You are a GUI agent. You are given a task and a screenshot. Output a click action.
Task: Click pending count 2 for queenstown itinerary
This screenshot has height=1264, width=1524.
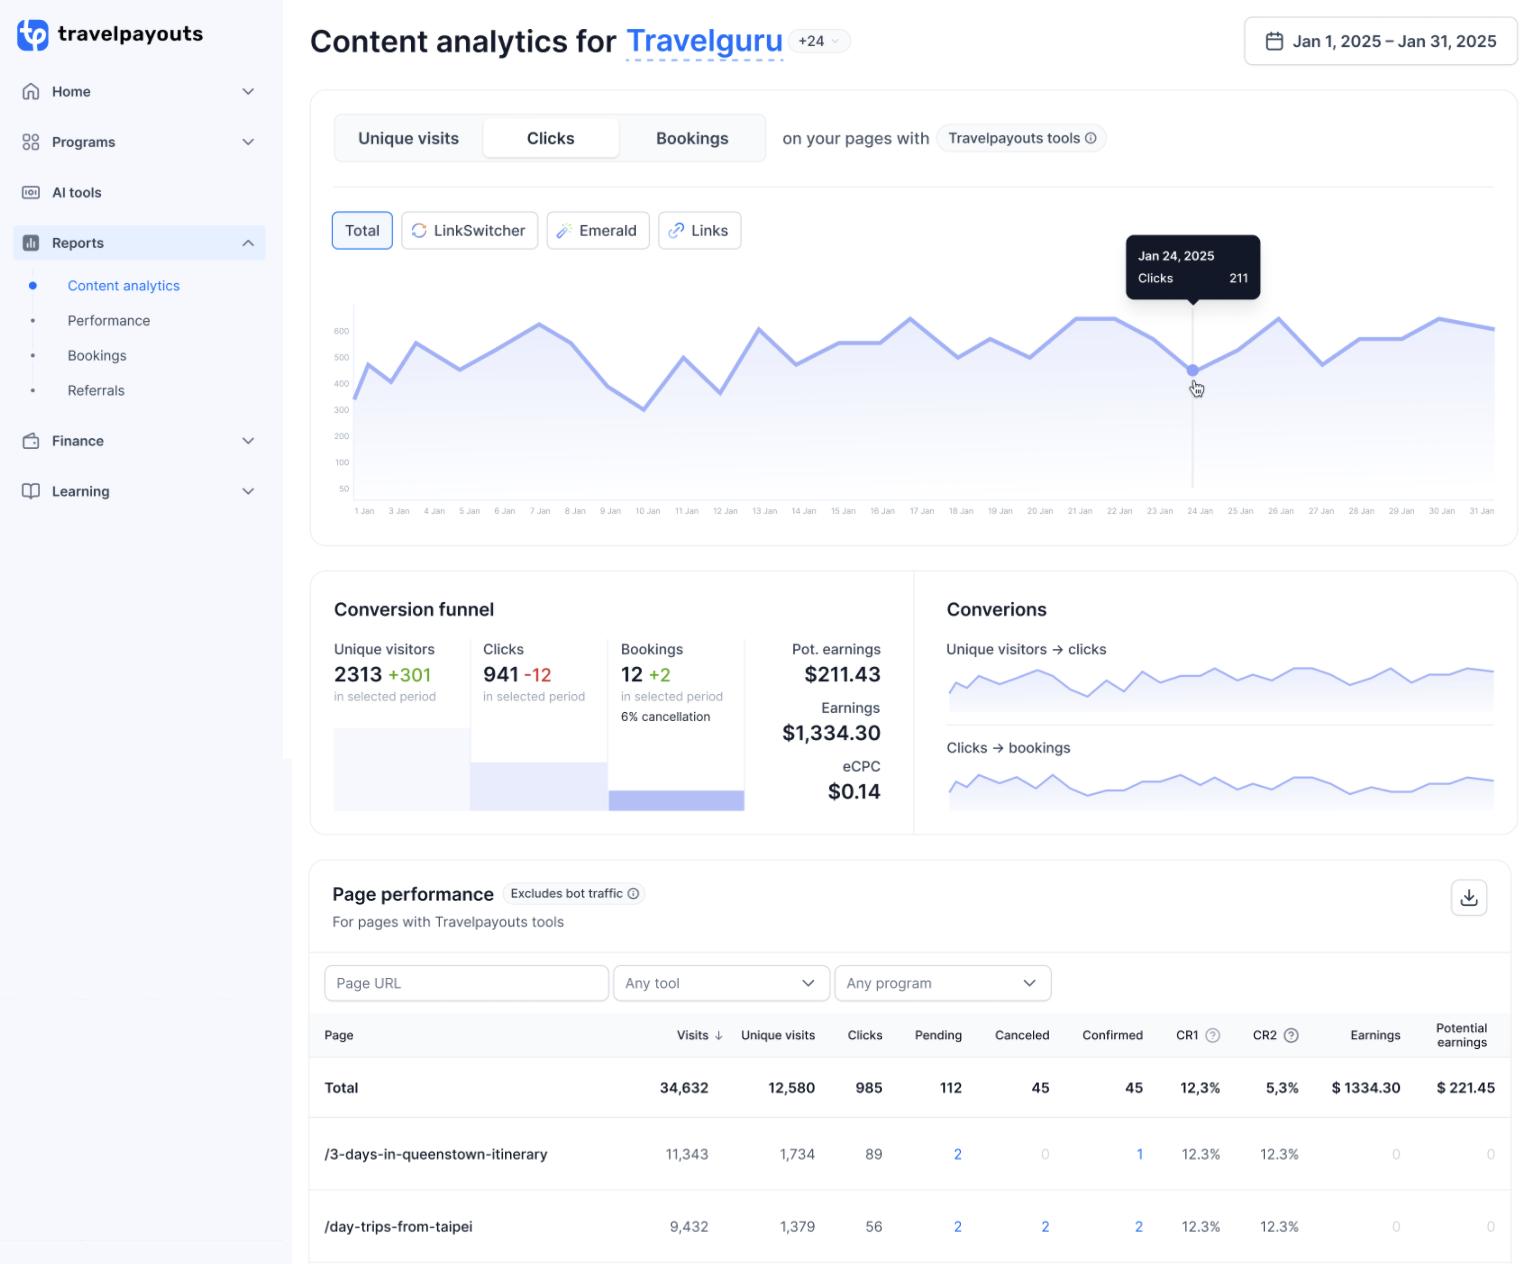pos(957,1154)
